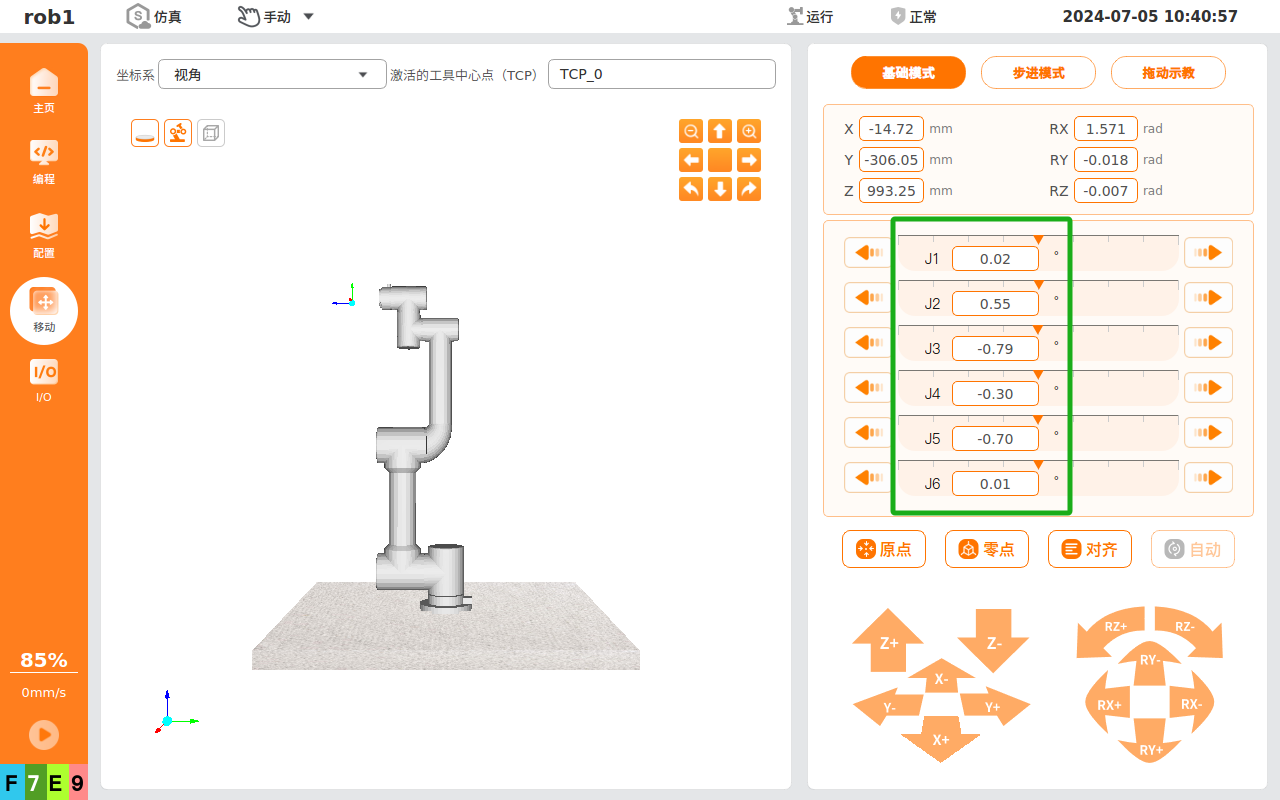Rotate the TCP with RX- arrow

tap(1191, 704)
